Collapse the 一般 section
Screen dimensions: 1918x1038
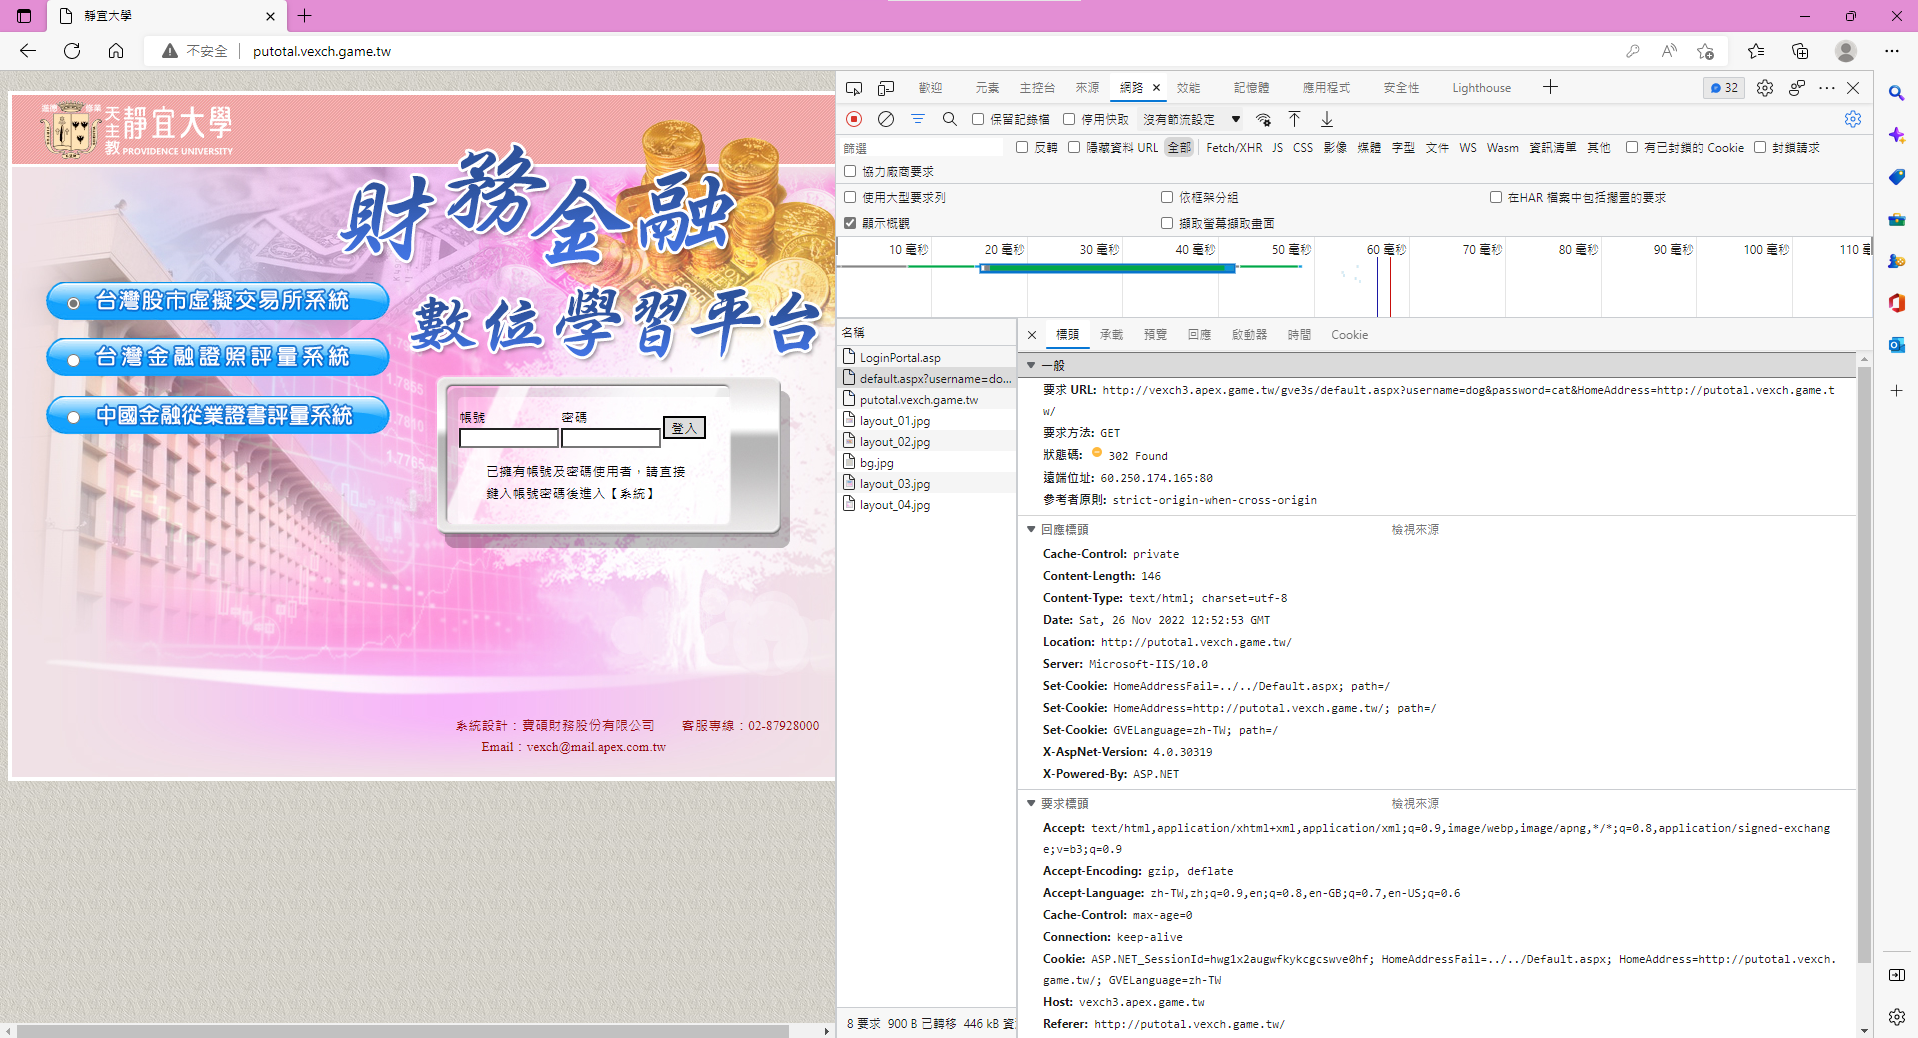1031,365
